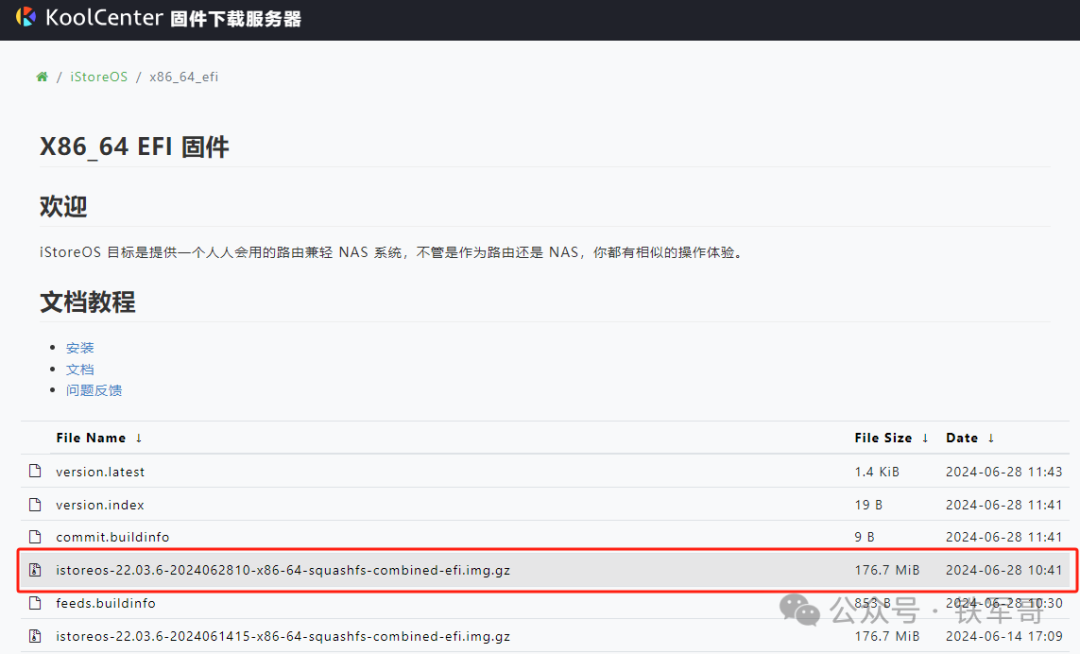Sort by Date arrow
Screen dimensions: 1080x654
coord(990,438)
